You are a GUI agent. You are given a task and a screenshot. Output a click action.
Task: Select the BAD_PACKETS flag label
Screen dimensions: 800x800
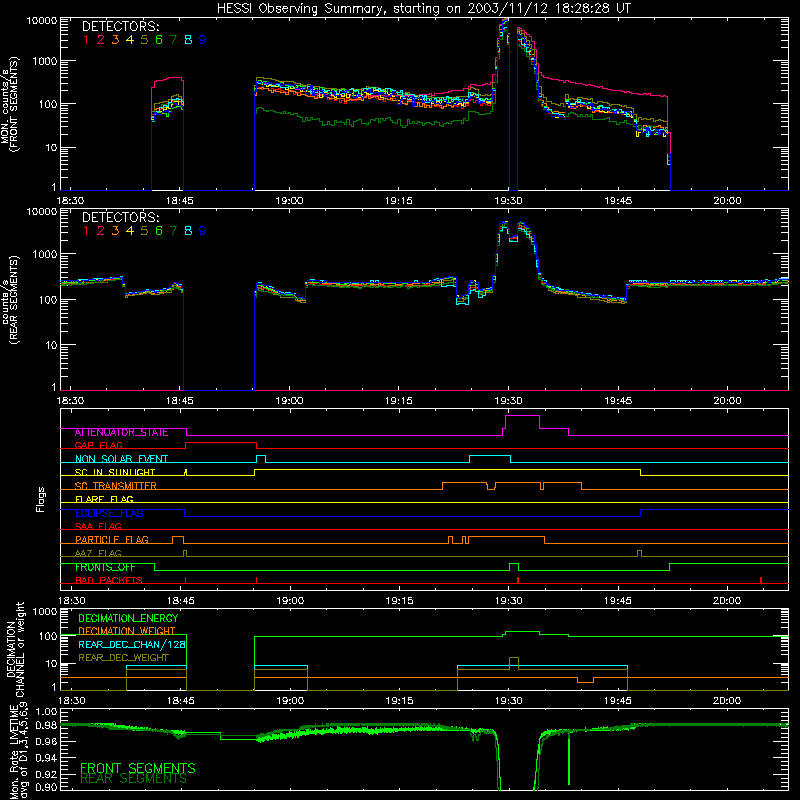click(109, 580)
